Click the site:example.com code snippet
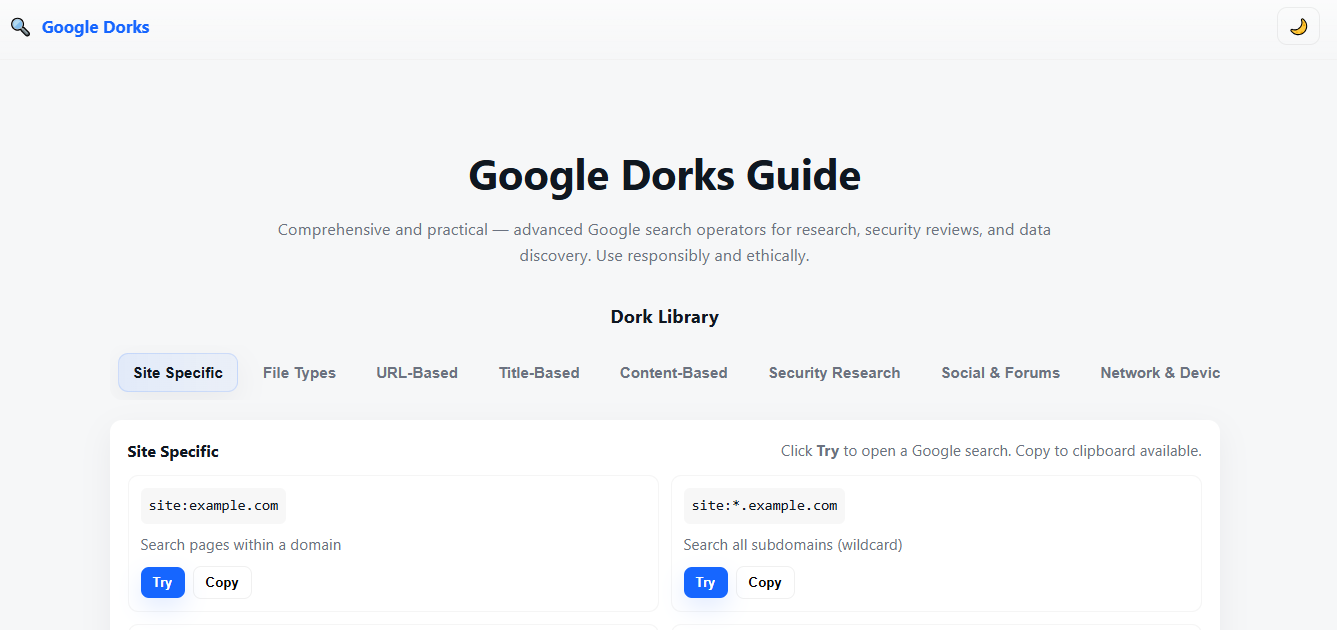This screenshot has height=630, width=1337. [x=213, y=505]
